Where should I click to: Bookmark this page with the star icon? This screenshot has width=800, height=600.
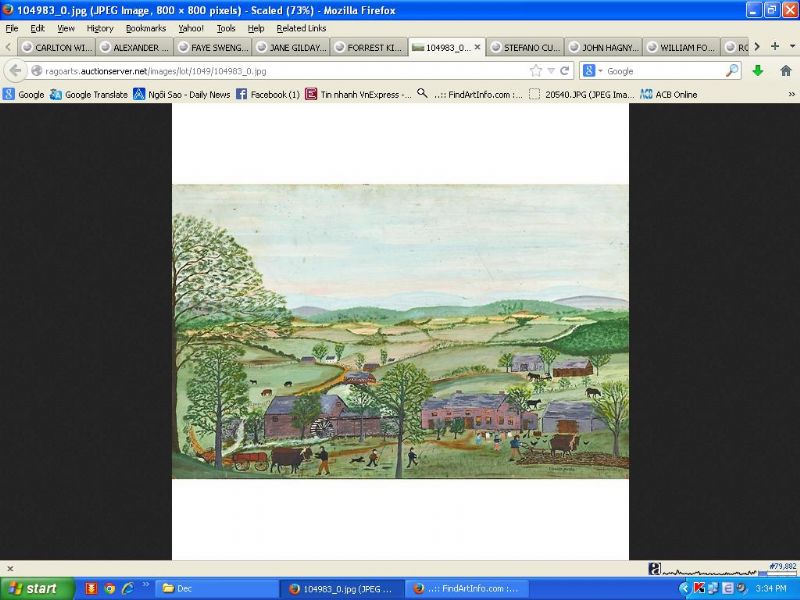coord(536,71)
